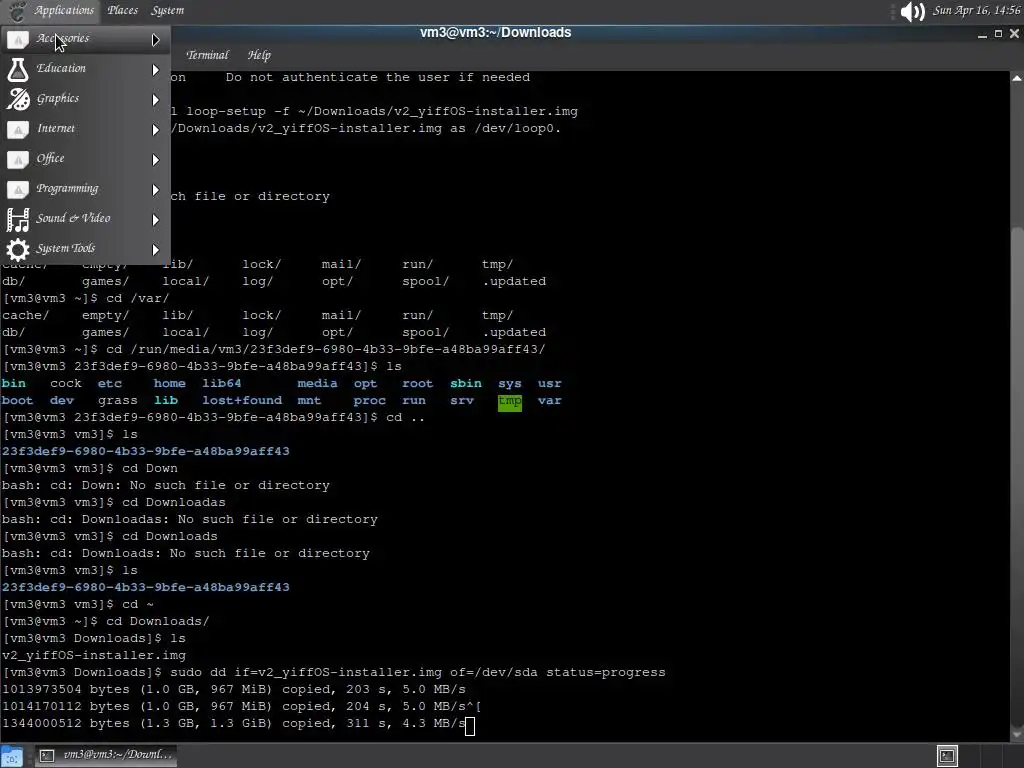Expand arrow next to Sound & Video
Screen dimensions: 1024x768
tap(155, 219)
